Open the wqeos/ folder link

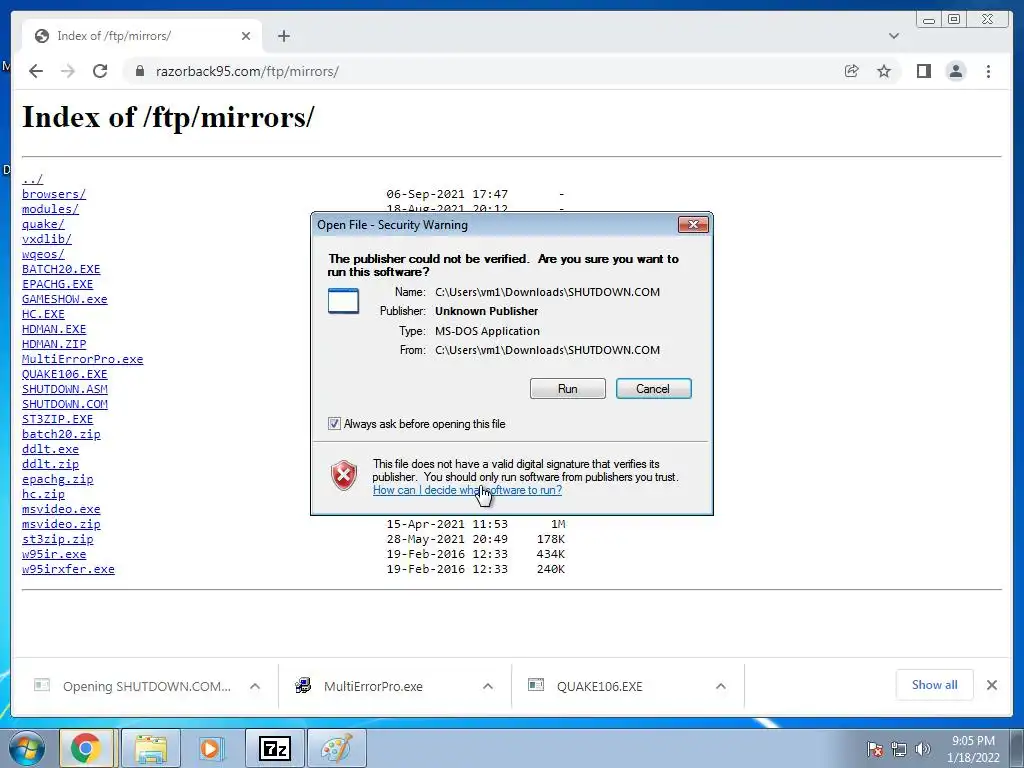click(x=43, y=254)
